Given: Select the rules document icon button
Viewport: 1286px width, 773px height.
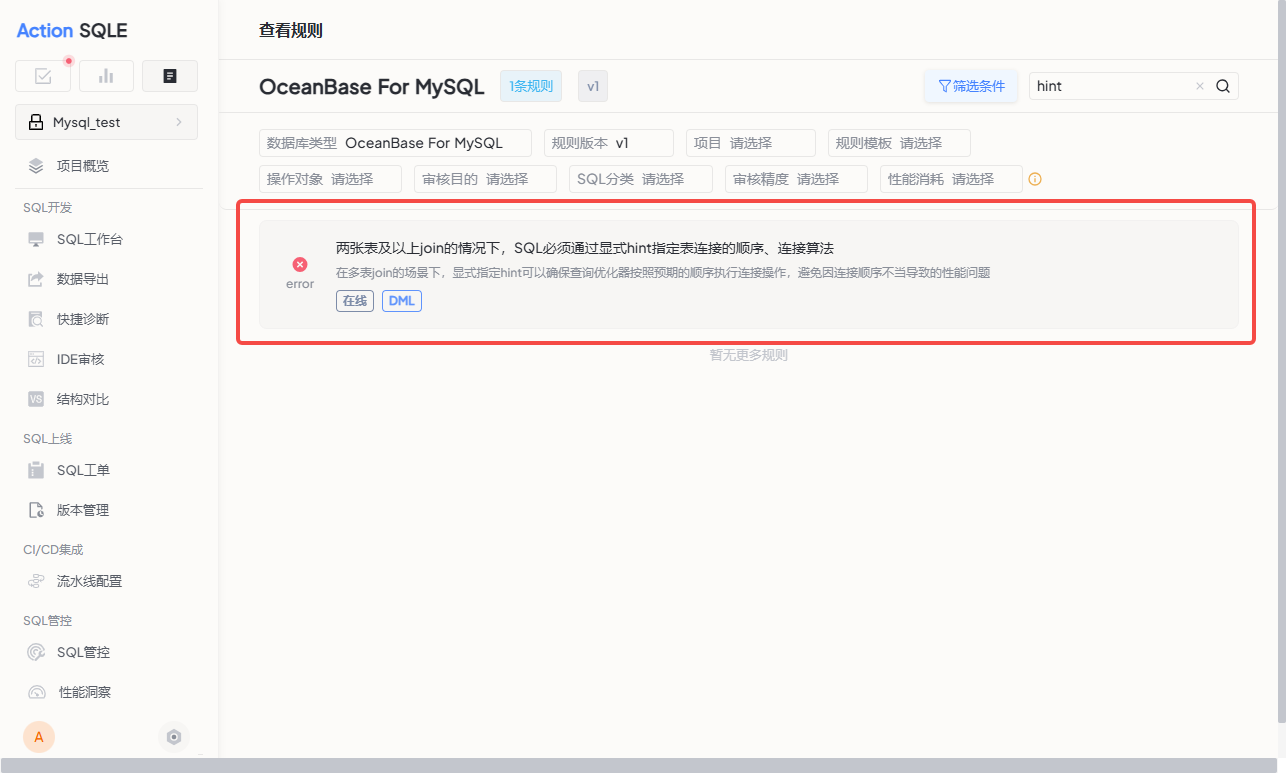Looking at the screenshot, I should (169, 76).
